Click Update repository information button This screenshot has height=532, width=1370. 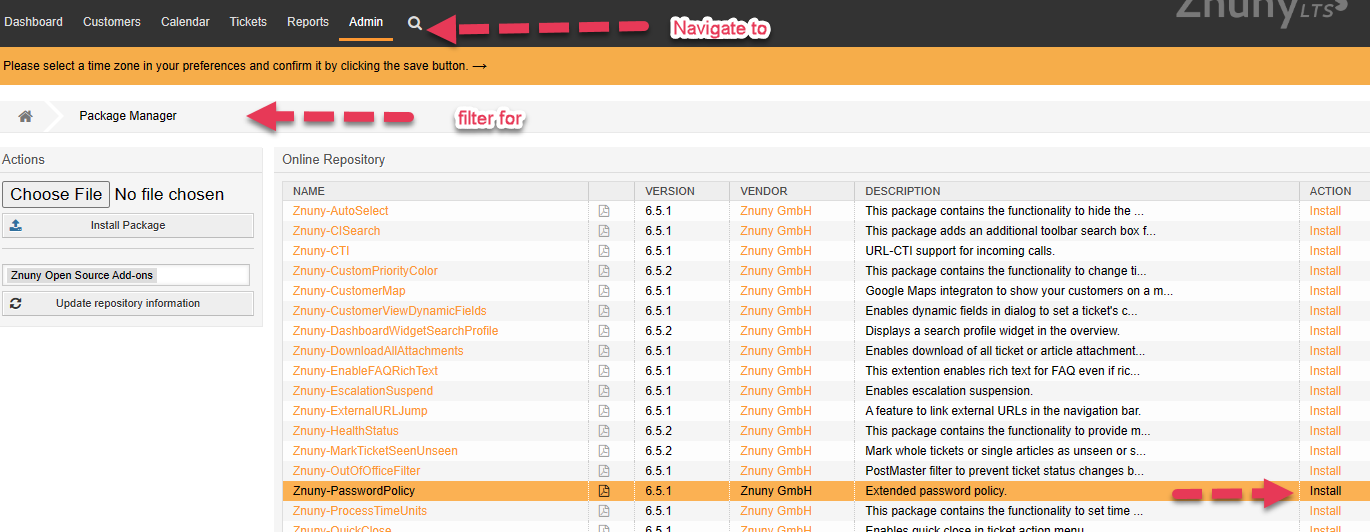point(128,303)
